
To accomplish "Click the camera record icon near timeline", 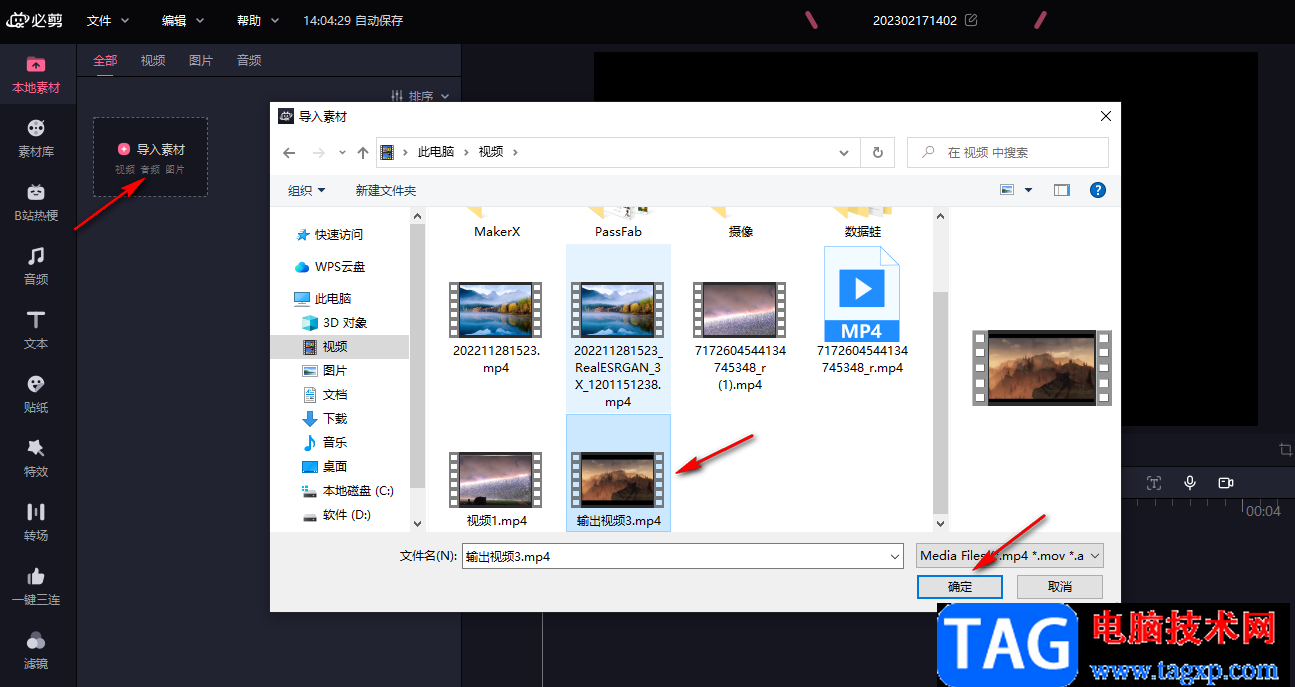I will tap(1226, 482).
